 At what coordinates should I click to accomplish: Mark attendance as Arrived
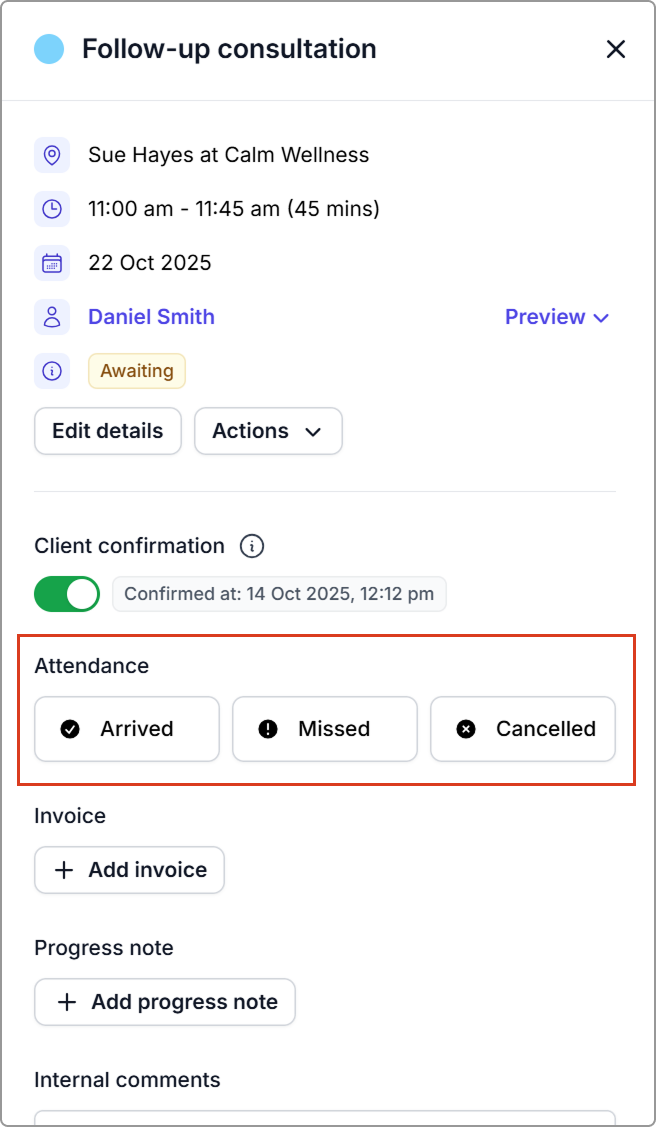tap(127, 729)
